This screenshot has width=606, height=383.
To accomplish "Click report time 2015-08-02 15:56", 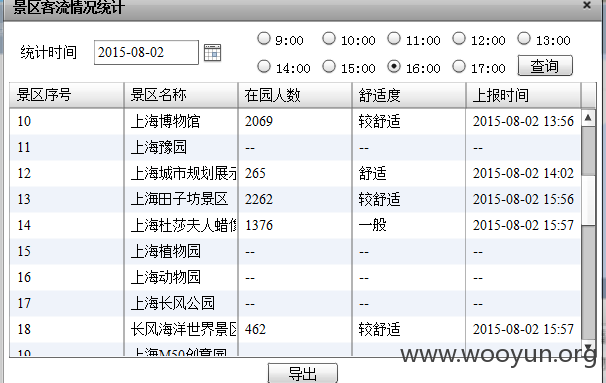I will (523, 199).
